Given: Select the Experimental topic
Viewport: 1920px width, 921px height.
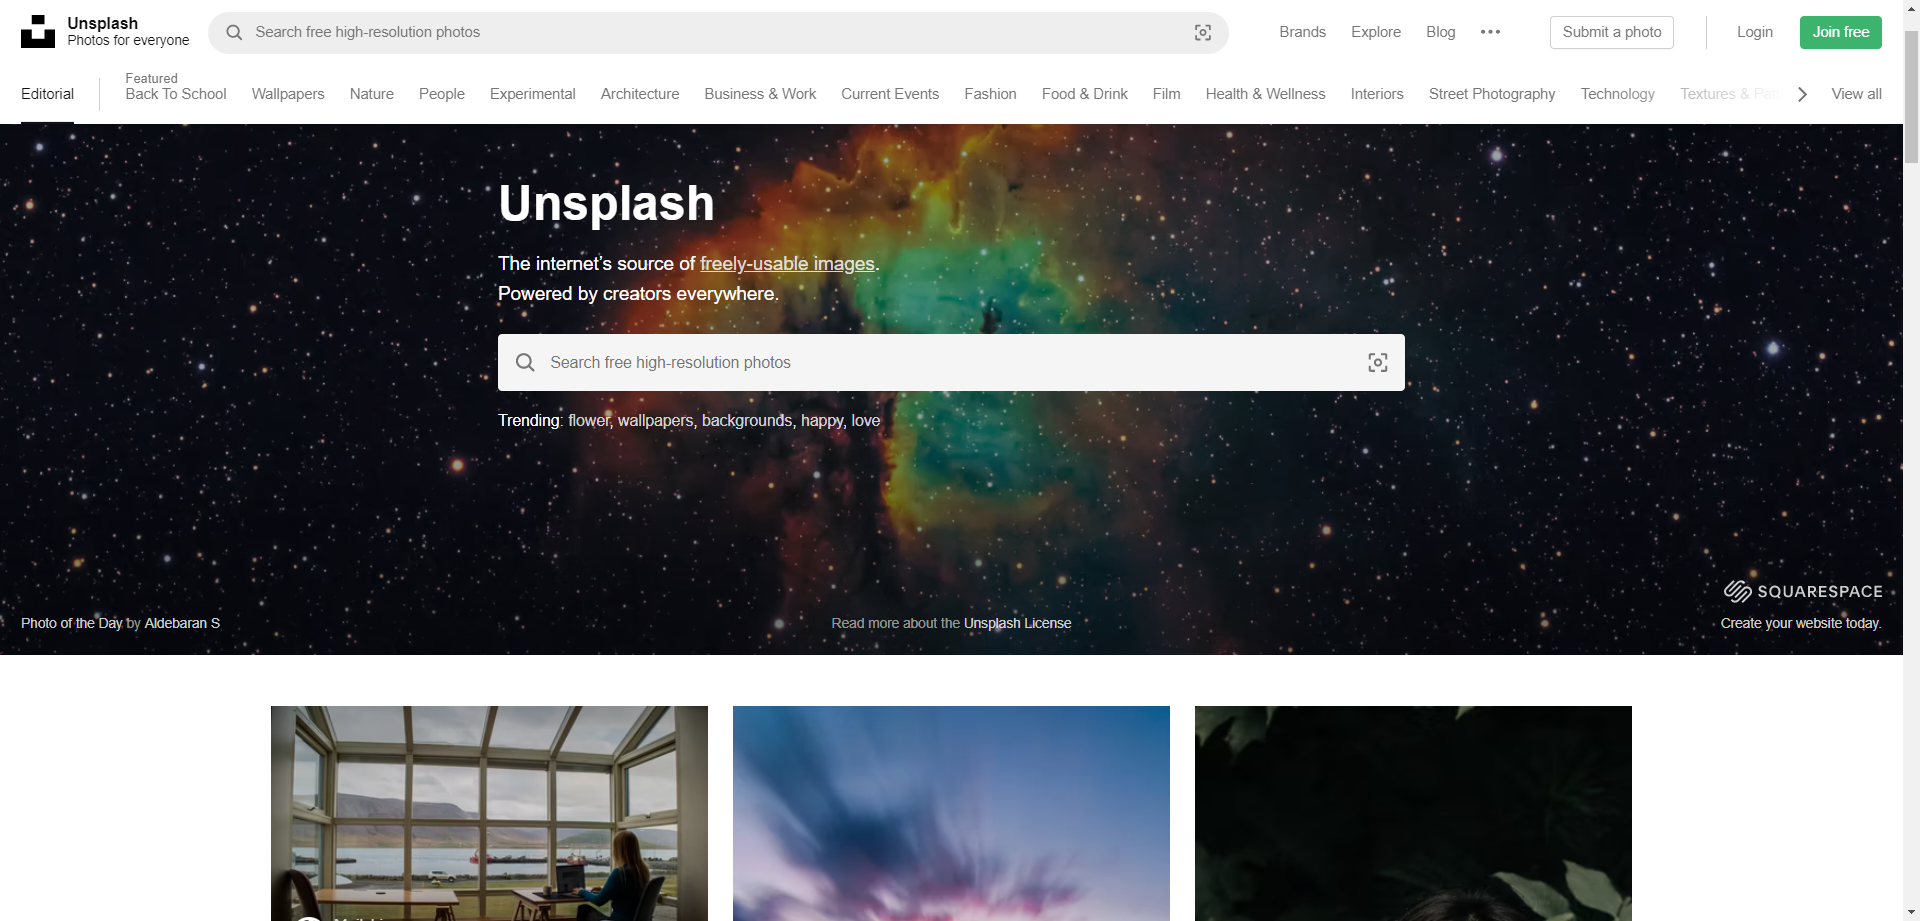Looking at the screenshot, I should [533, 94].
